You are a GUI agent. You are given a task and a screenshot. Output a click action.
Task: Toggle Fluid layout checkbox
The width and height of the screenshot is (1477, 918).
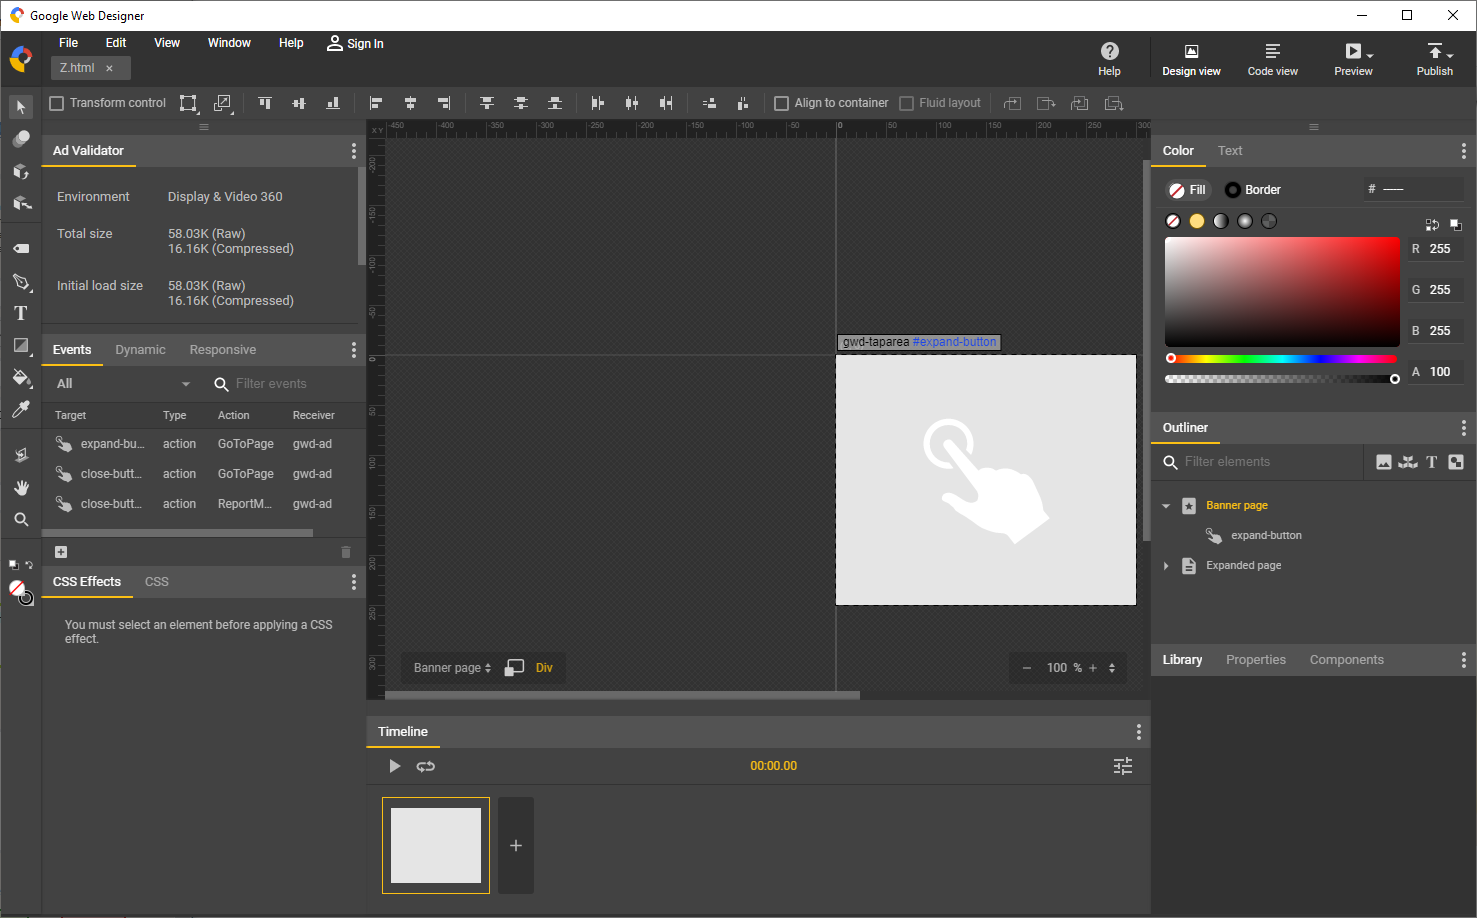(x=907, y=103)
